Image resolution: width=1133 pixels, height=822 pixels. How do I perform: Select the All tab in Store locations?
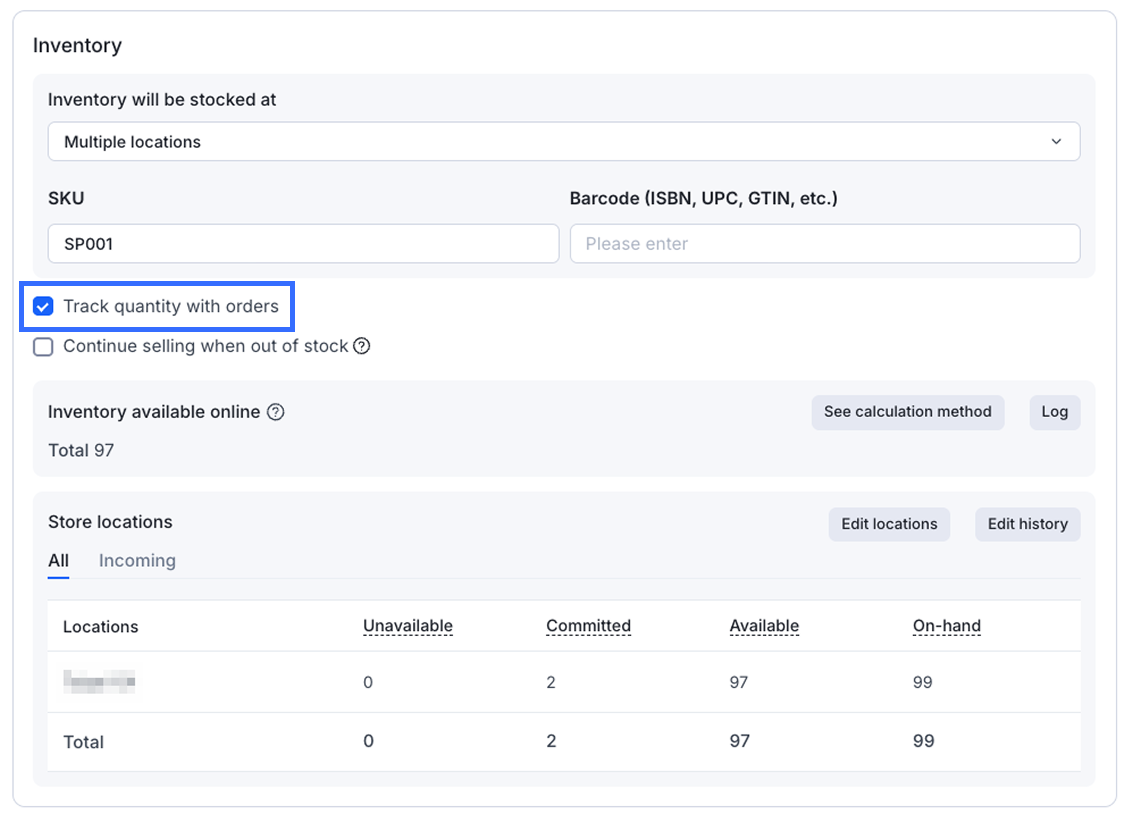(x=58, y=561)
